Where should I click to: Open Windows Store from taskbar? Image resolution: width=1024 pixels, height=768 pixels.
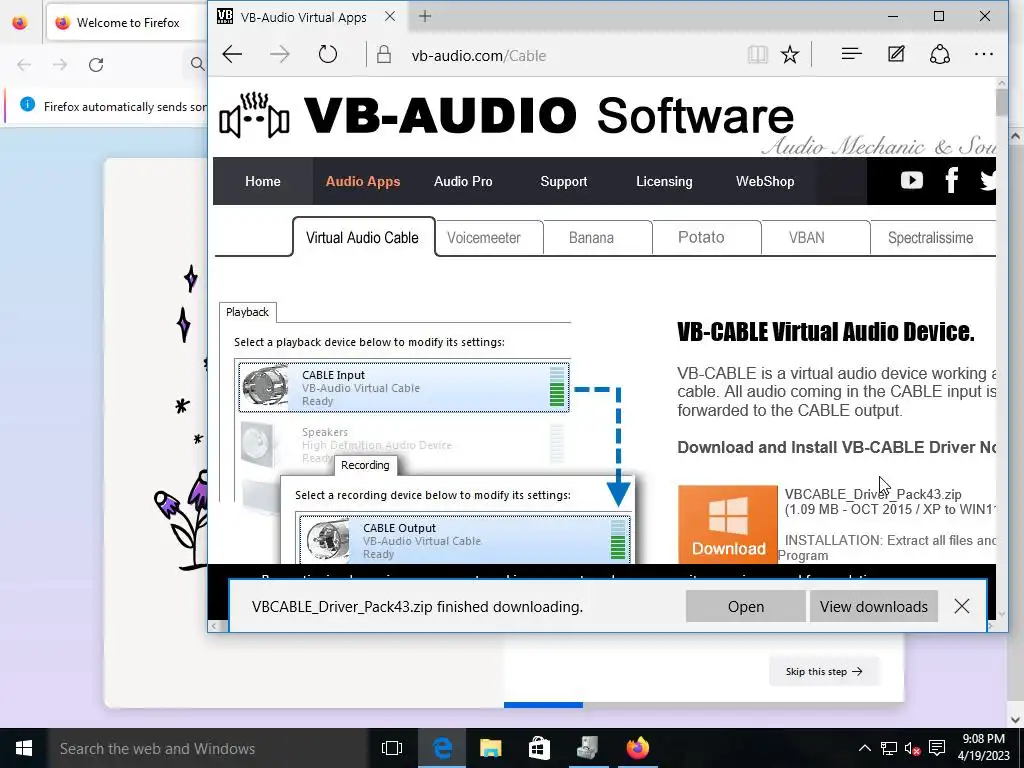coord(539,748)
